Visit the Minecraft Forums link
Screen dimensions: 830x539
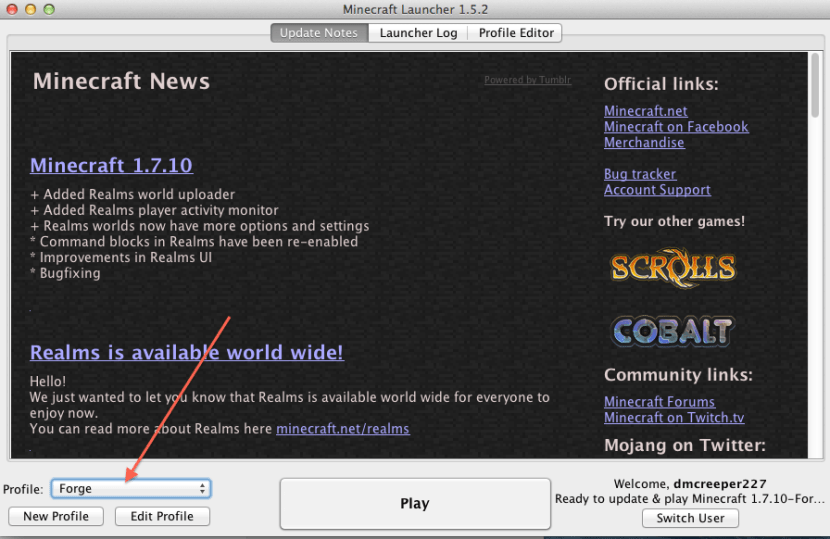pyautogui.click(x=659, y=402)
